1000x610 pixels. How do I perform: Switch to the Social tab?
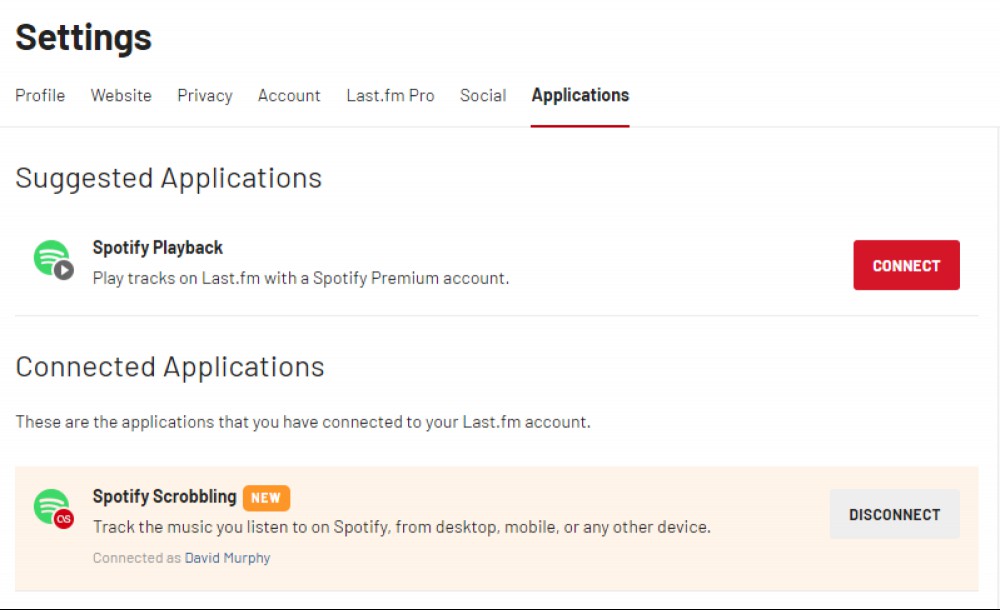coord(483,95)
